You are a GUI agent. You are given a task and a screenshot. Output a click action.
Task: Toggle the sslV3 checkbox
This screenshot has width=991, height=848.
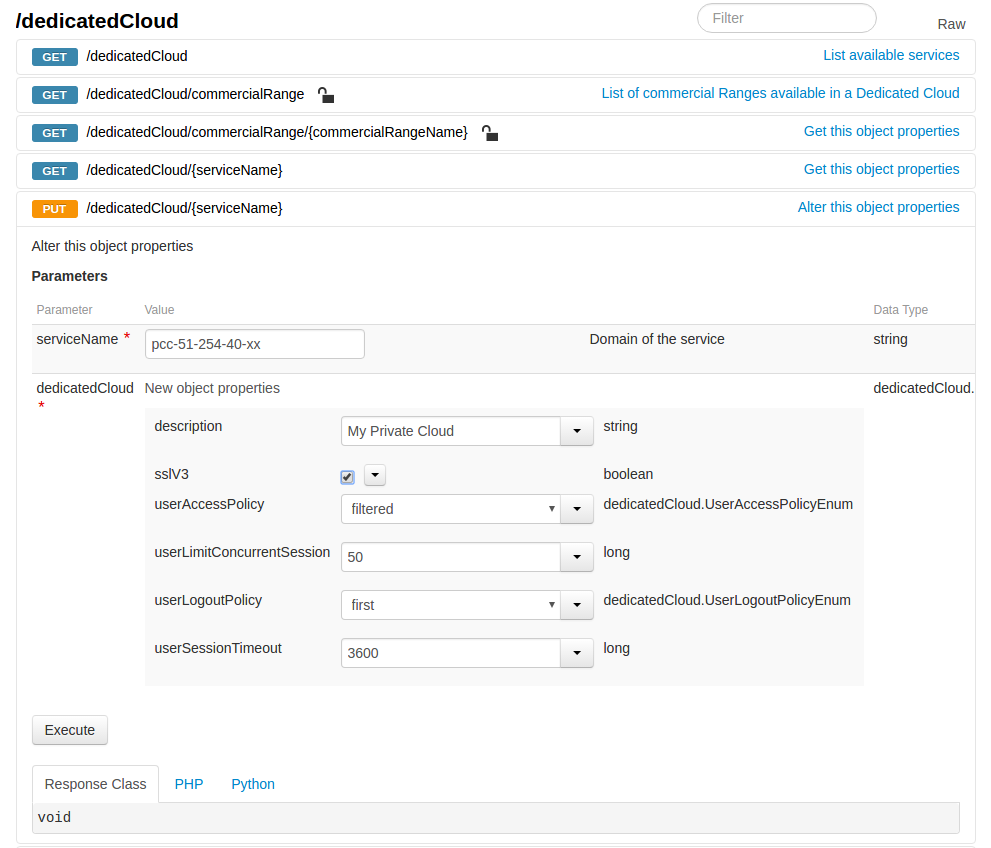347,477
